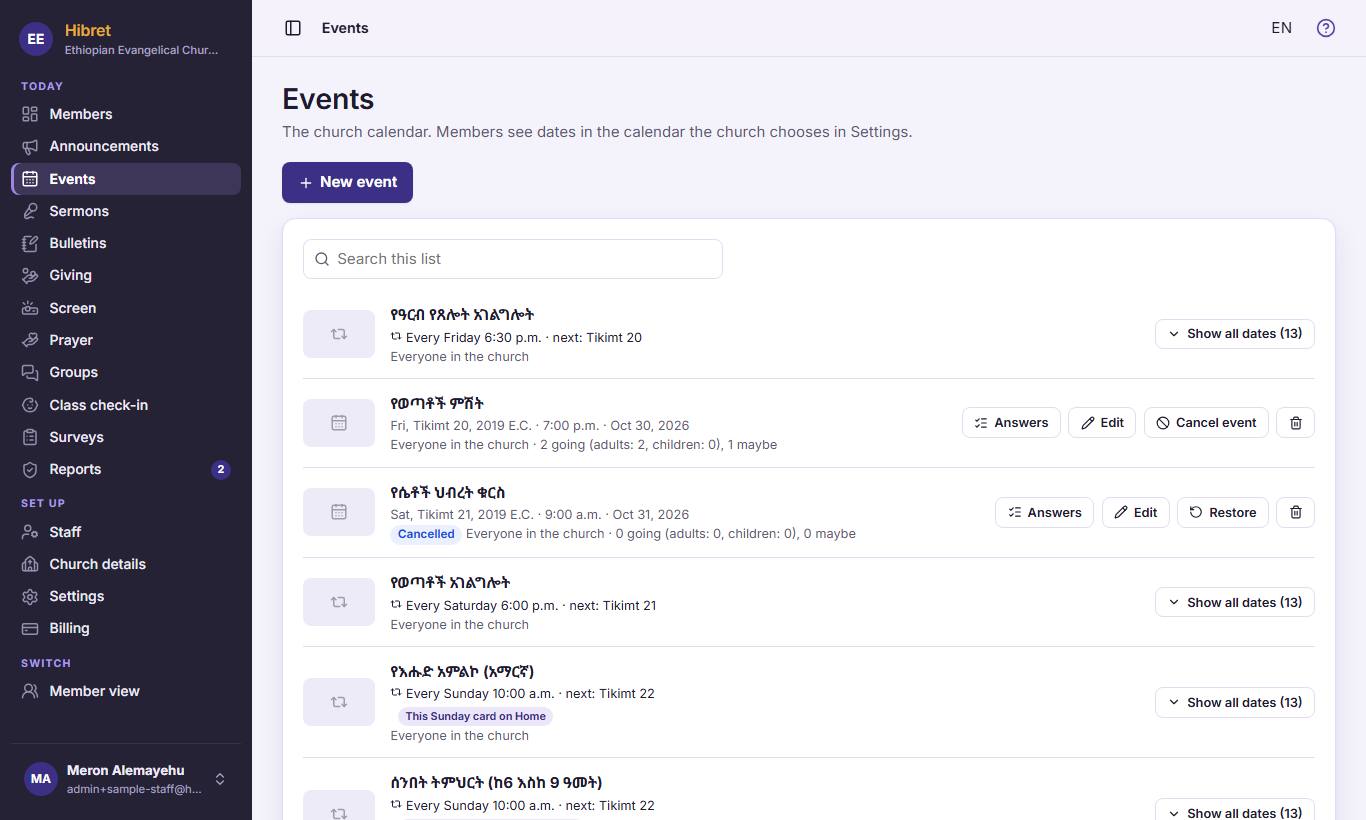The height and width of the screenshot is (820, 1366).
Task: Click the የወጣቶች ምሽት calendar thumbnail
Action: 339,423
